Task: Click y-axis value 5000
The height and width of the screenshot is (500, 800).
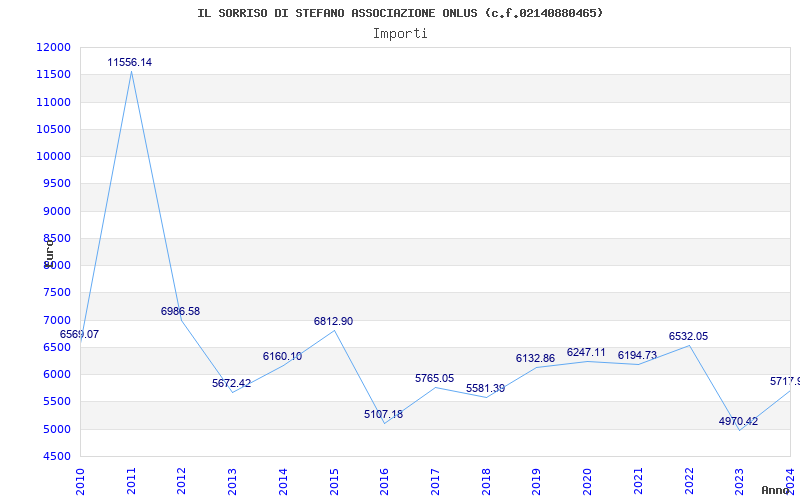Action: pos(56,430)
